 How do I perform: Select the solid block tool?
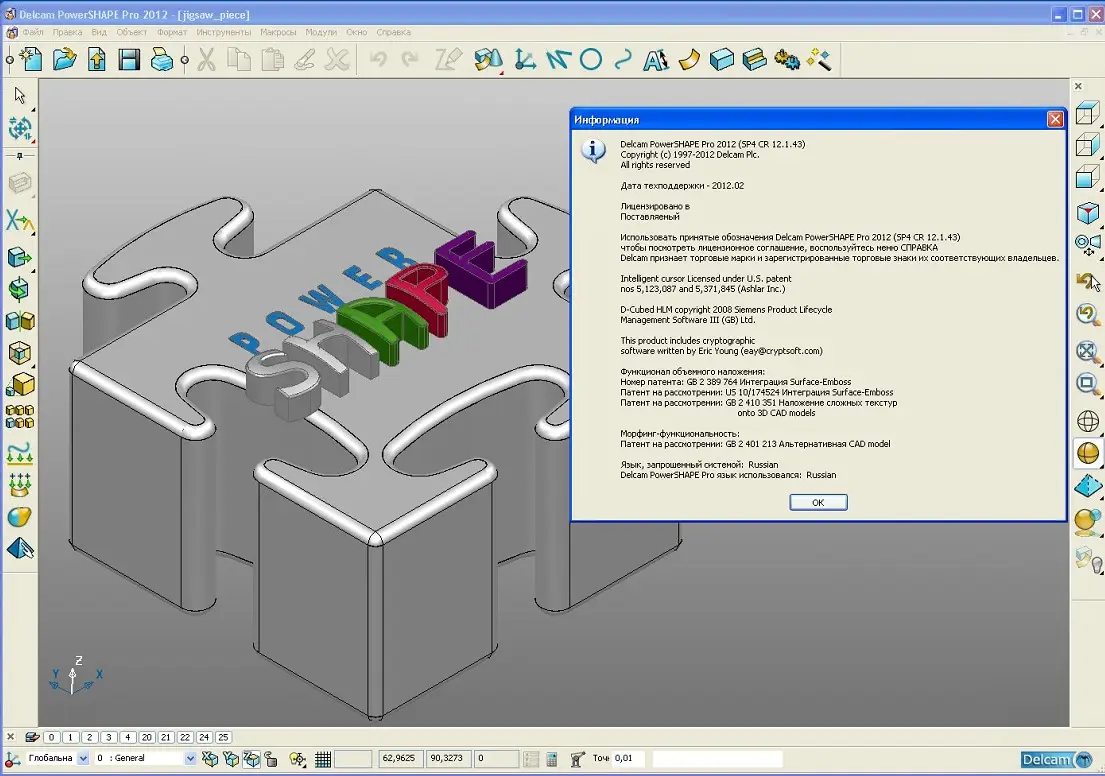722,59
